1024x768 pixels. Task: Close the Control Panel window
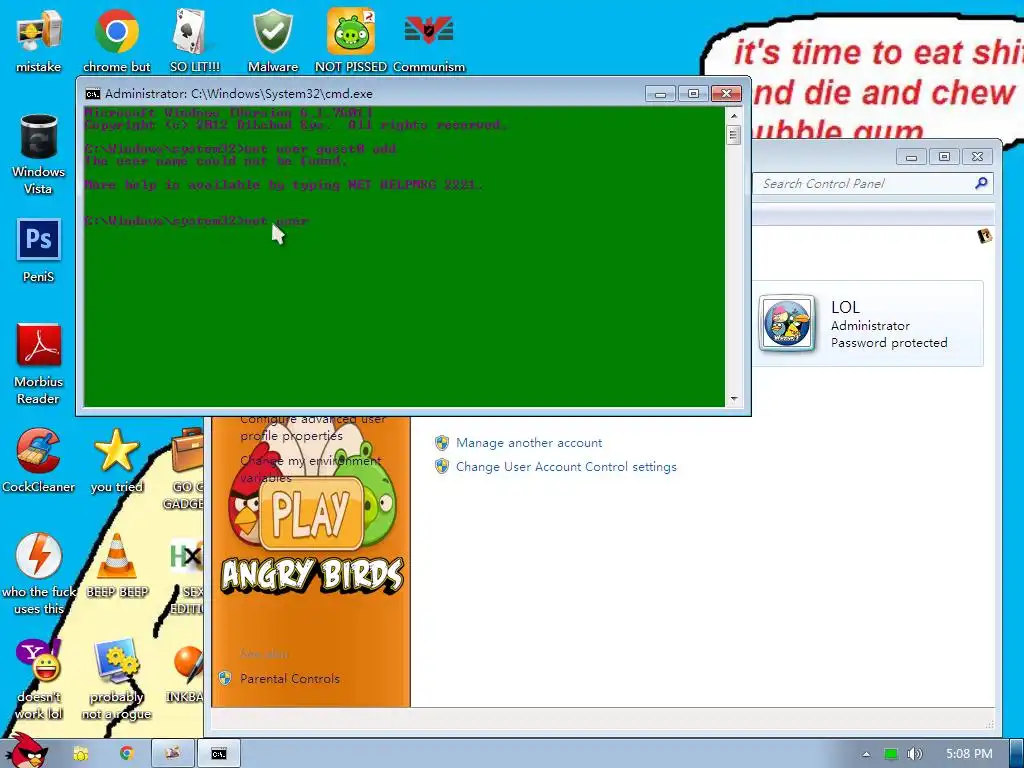[x=977, y=157]
